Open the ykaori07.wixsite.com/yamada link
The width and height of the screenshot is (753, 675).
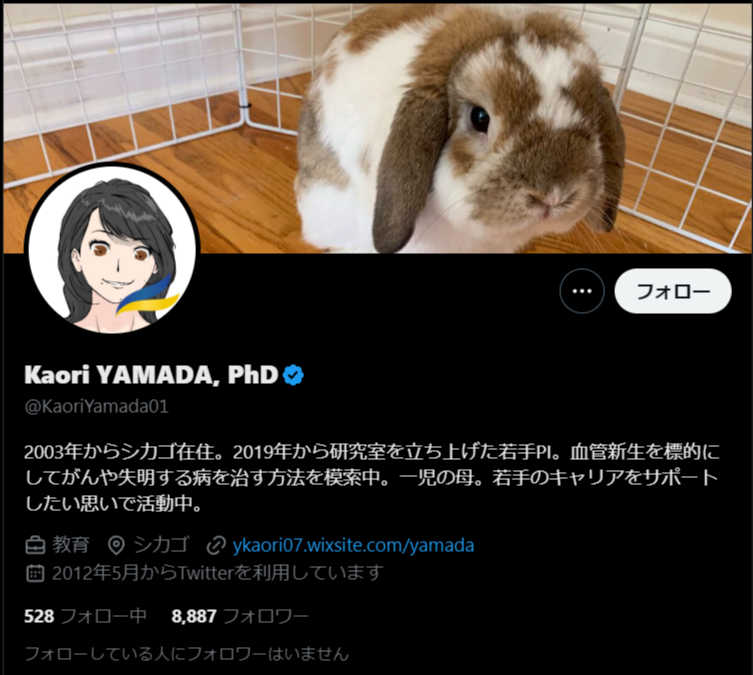(x=353, y=545)
